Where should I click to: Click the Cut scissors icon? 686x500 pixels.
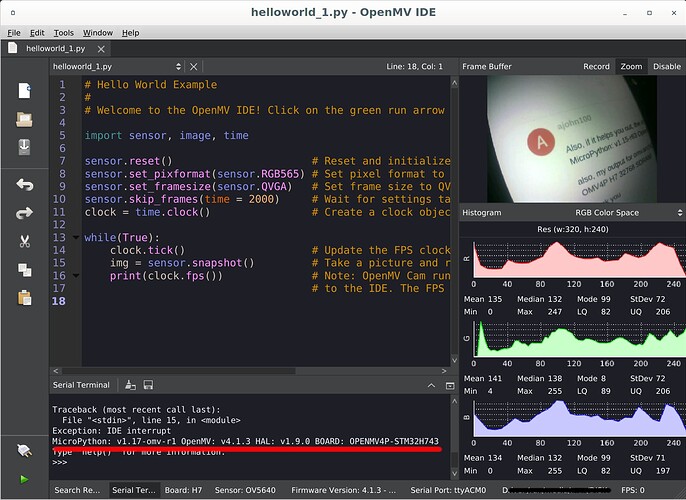[x=24, y=241]
